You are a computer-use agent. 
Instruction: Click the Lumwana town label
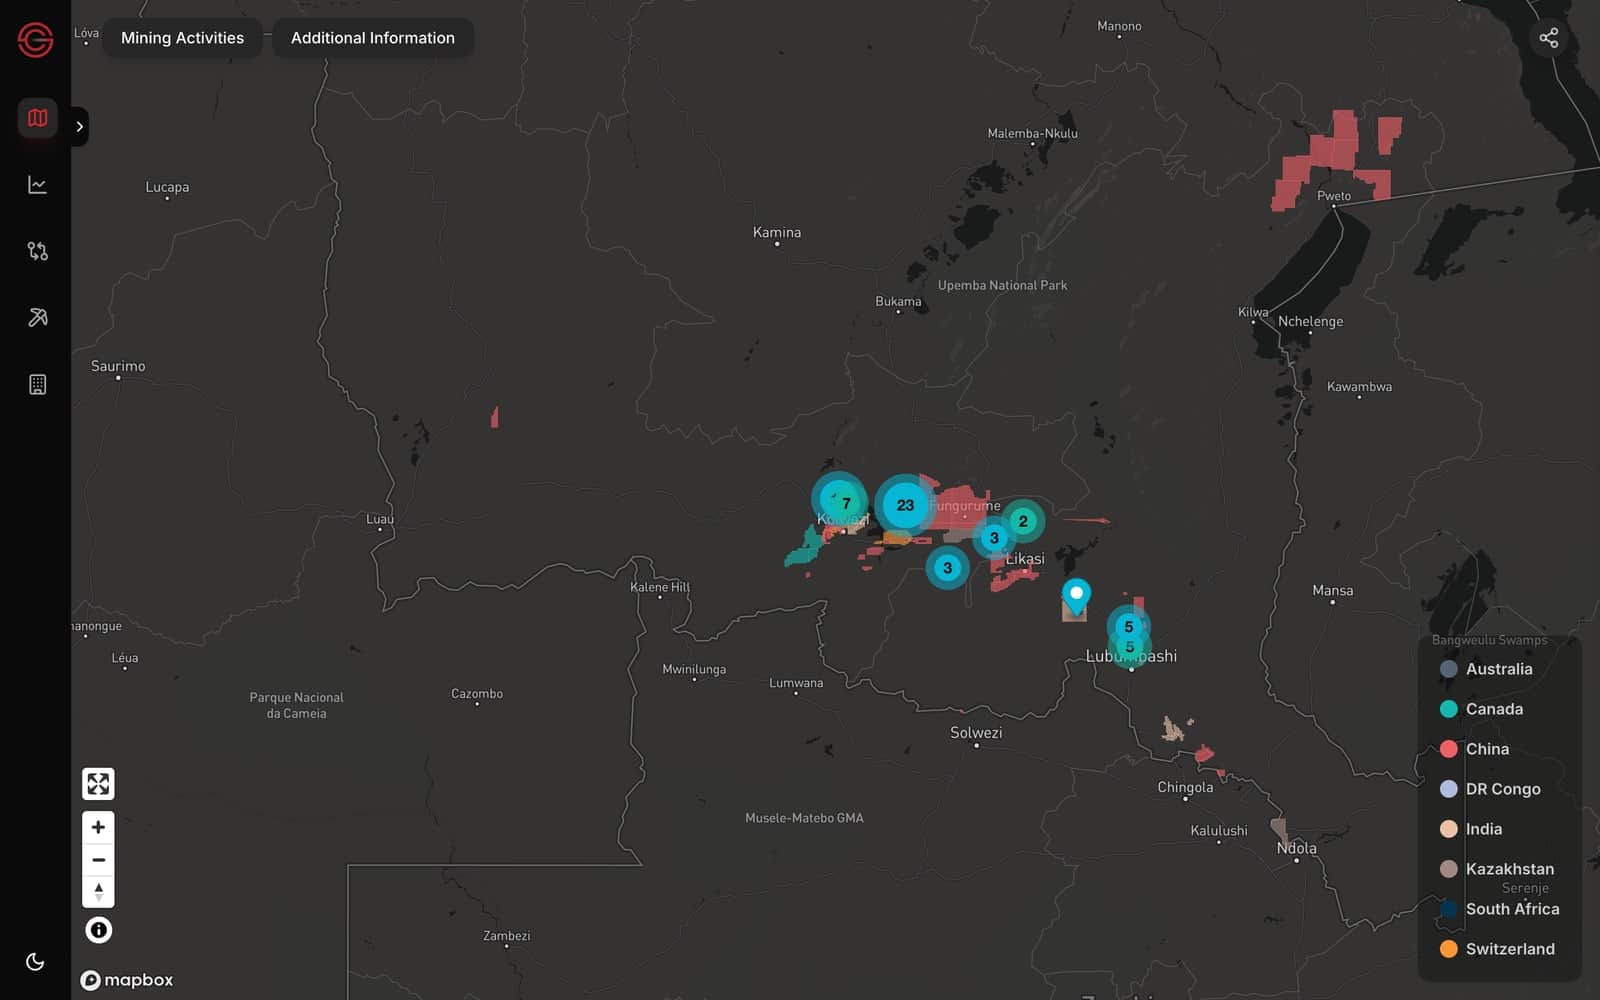796,683
